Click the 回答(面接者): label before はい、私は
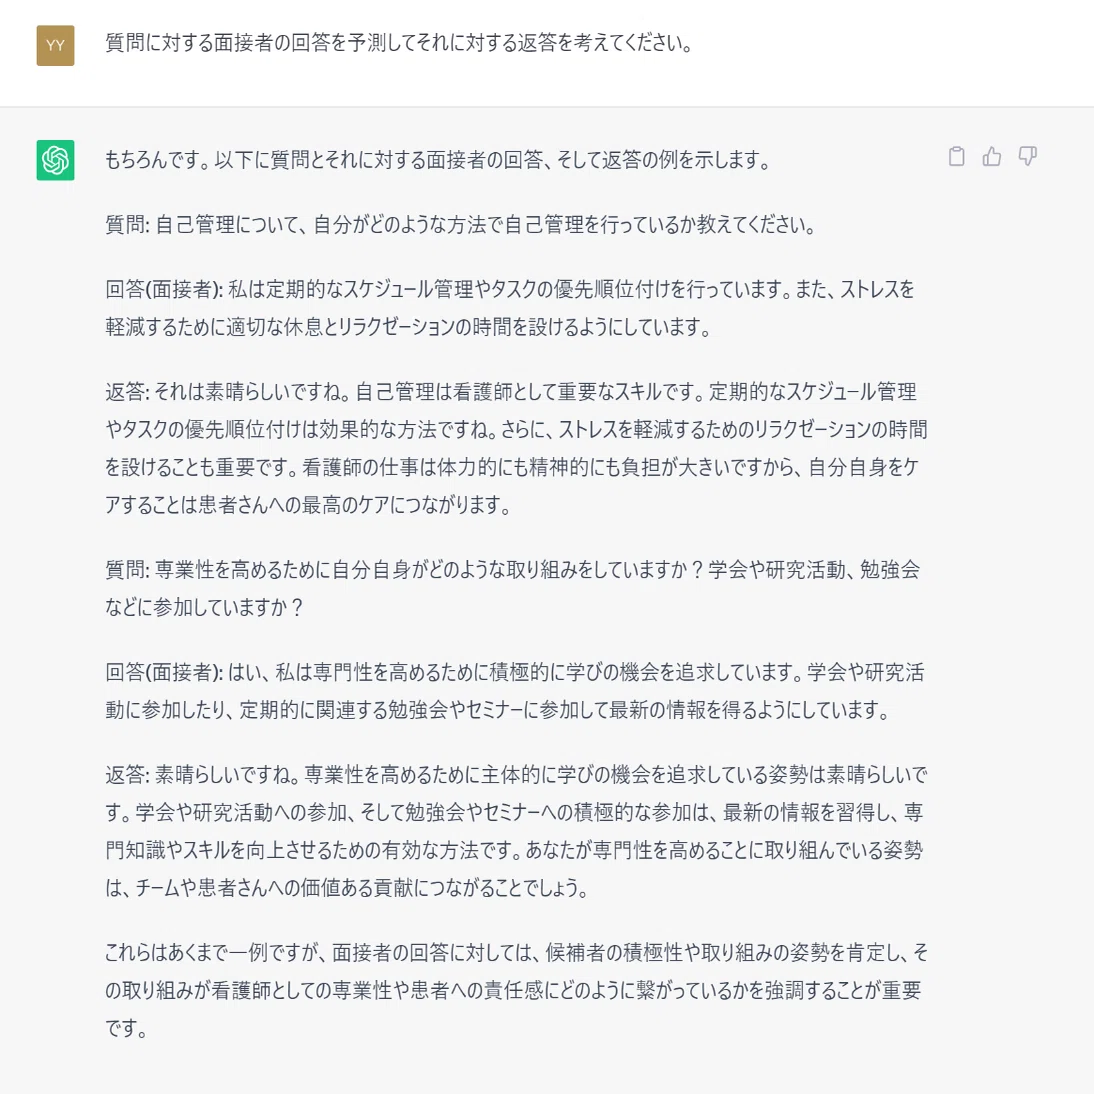 click(164, 672)
